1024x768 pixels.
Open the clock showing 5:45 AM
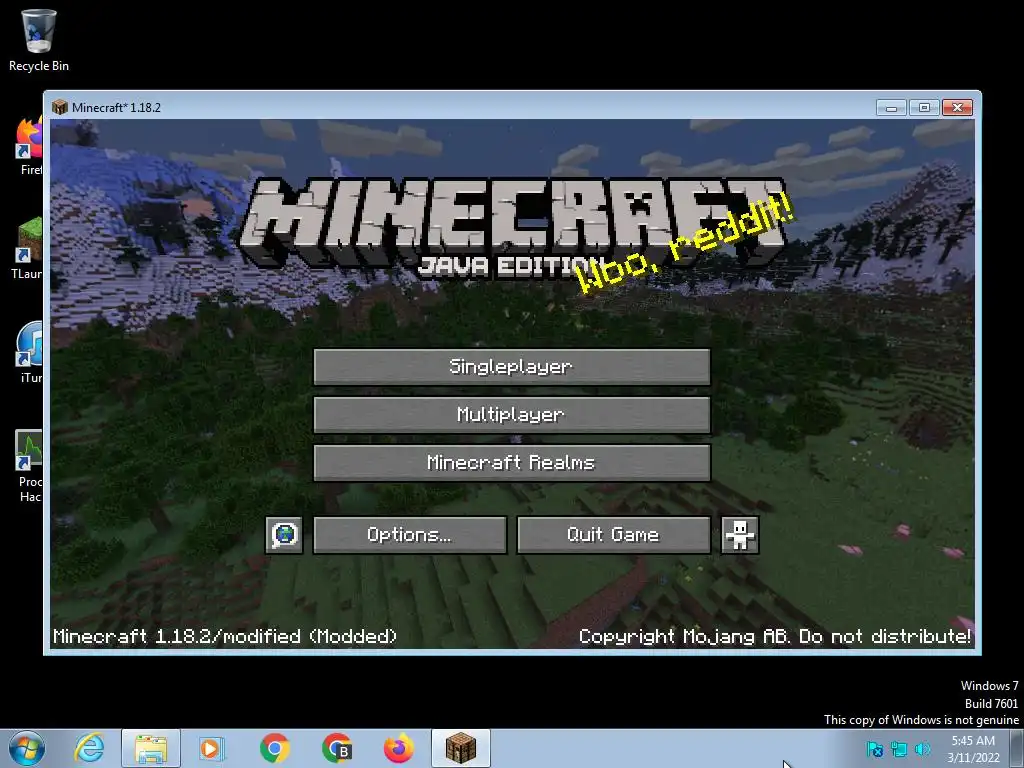pos(973,749)
